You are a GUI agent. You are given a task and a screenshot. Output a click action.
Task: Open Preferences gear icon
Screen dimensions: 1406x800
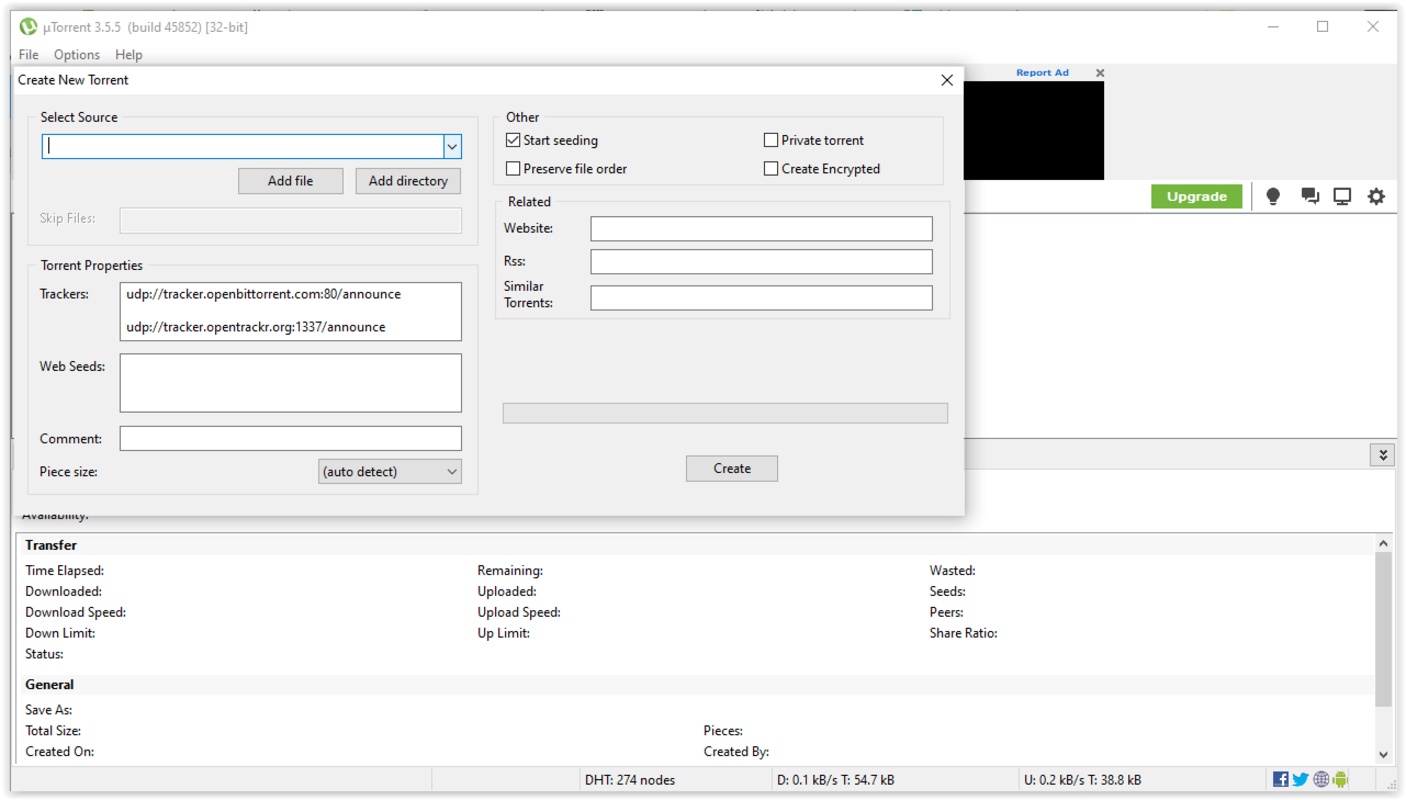pyautogui.click(x=1376, y=197)
